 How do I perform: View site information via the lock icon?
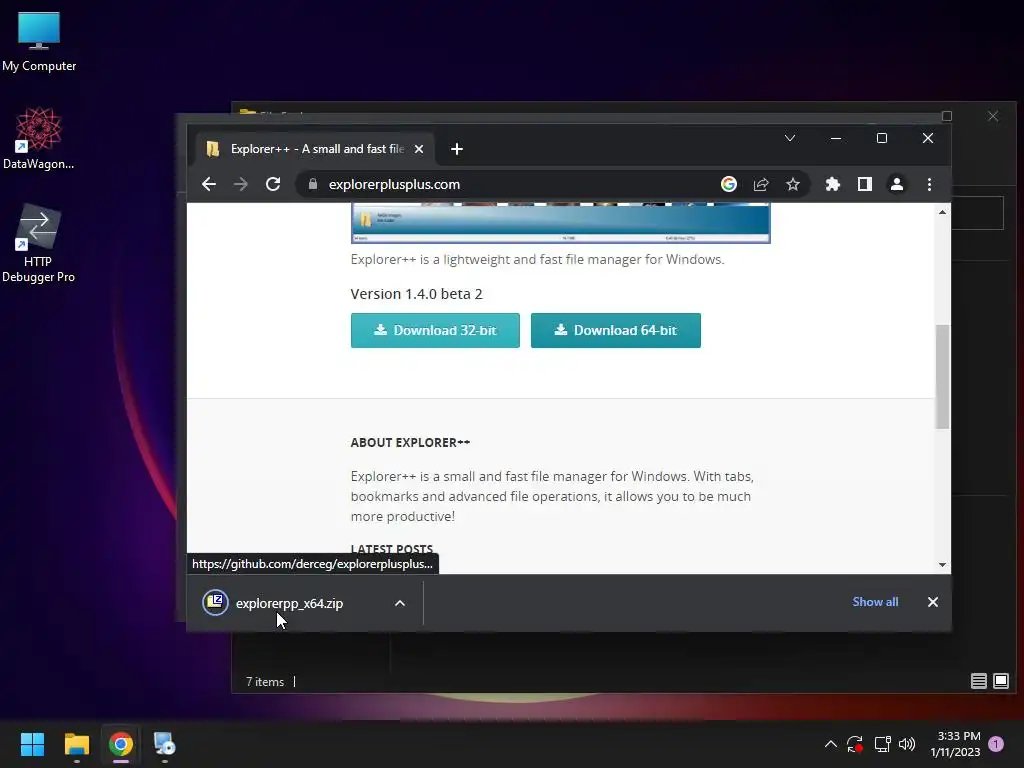313,185
